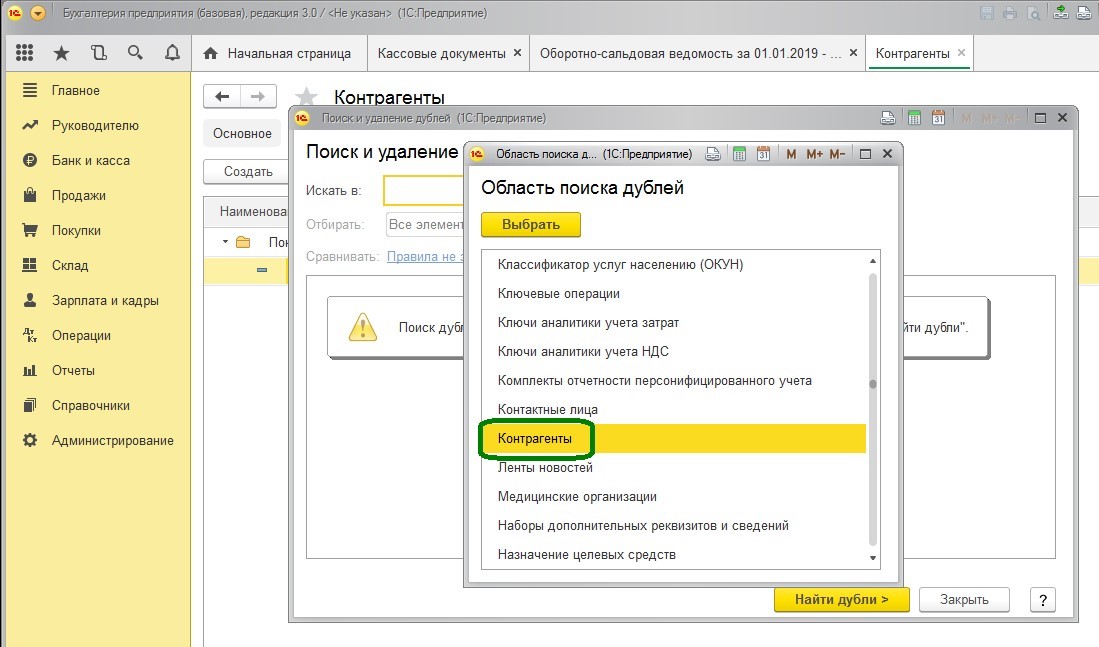Open Правила comparison link
The width and height of the screenshot is (1099, 647).
425,257
